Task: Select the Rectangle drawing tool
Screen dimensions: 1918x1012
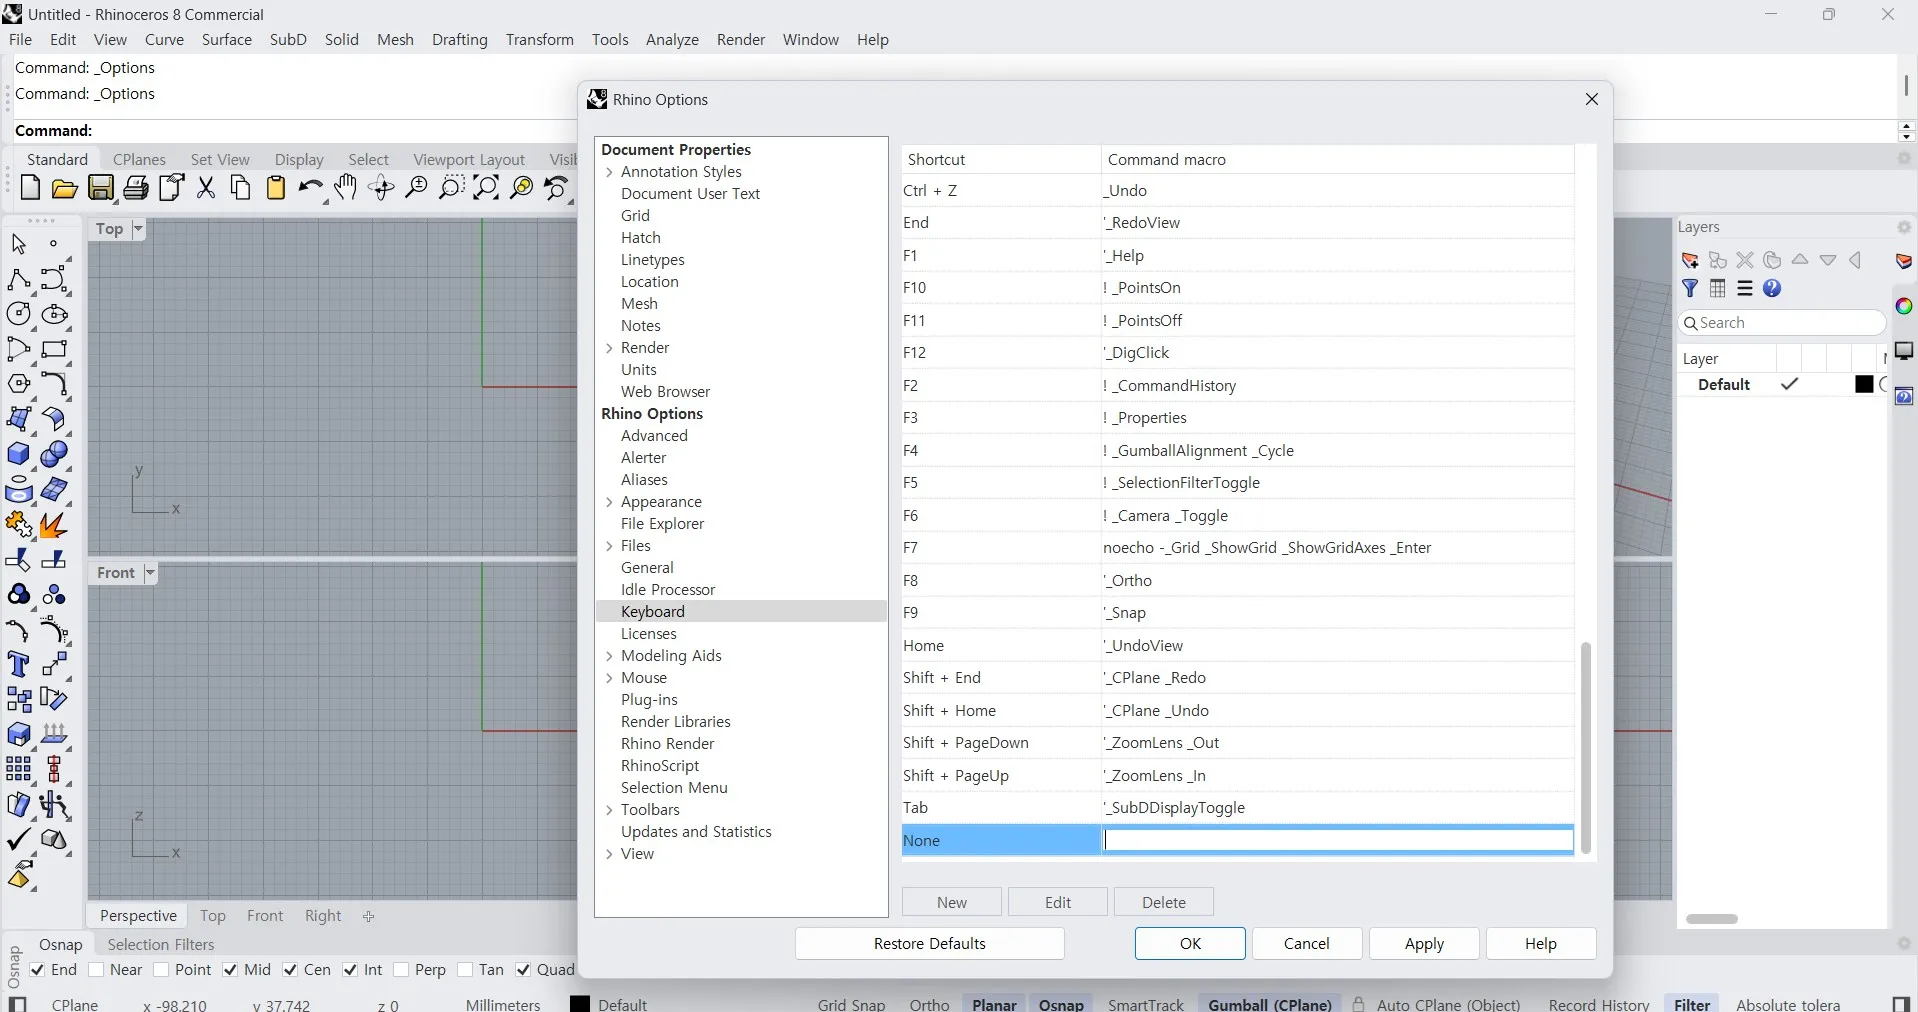Action: 54,349
